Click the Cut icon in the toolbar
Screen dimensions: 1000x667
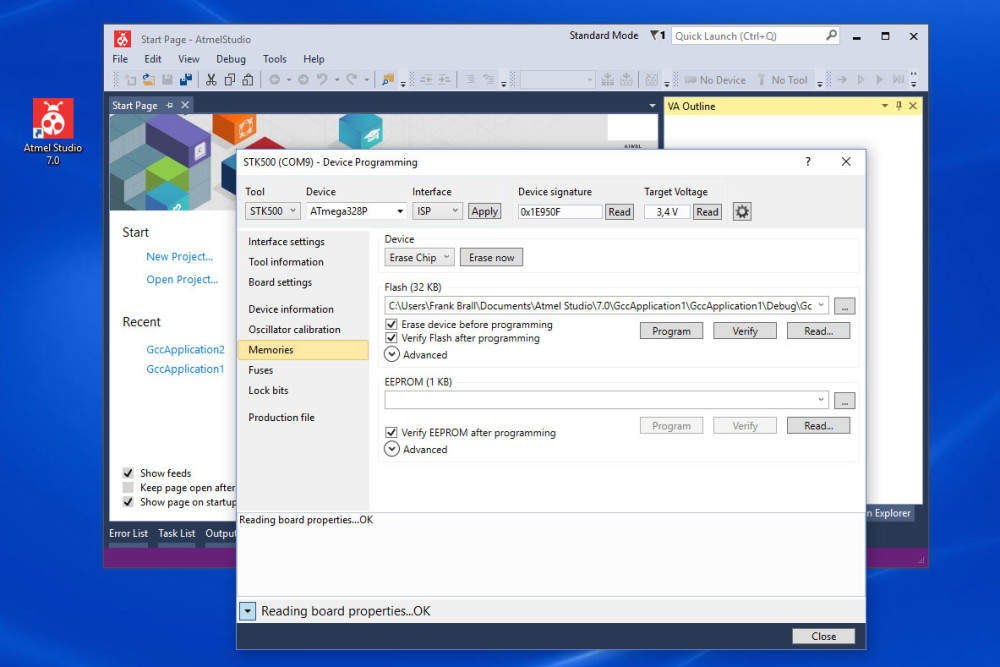(211, 79)
